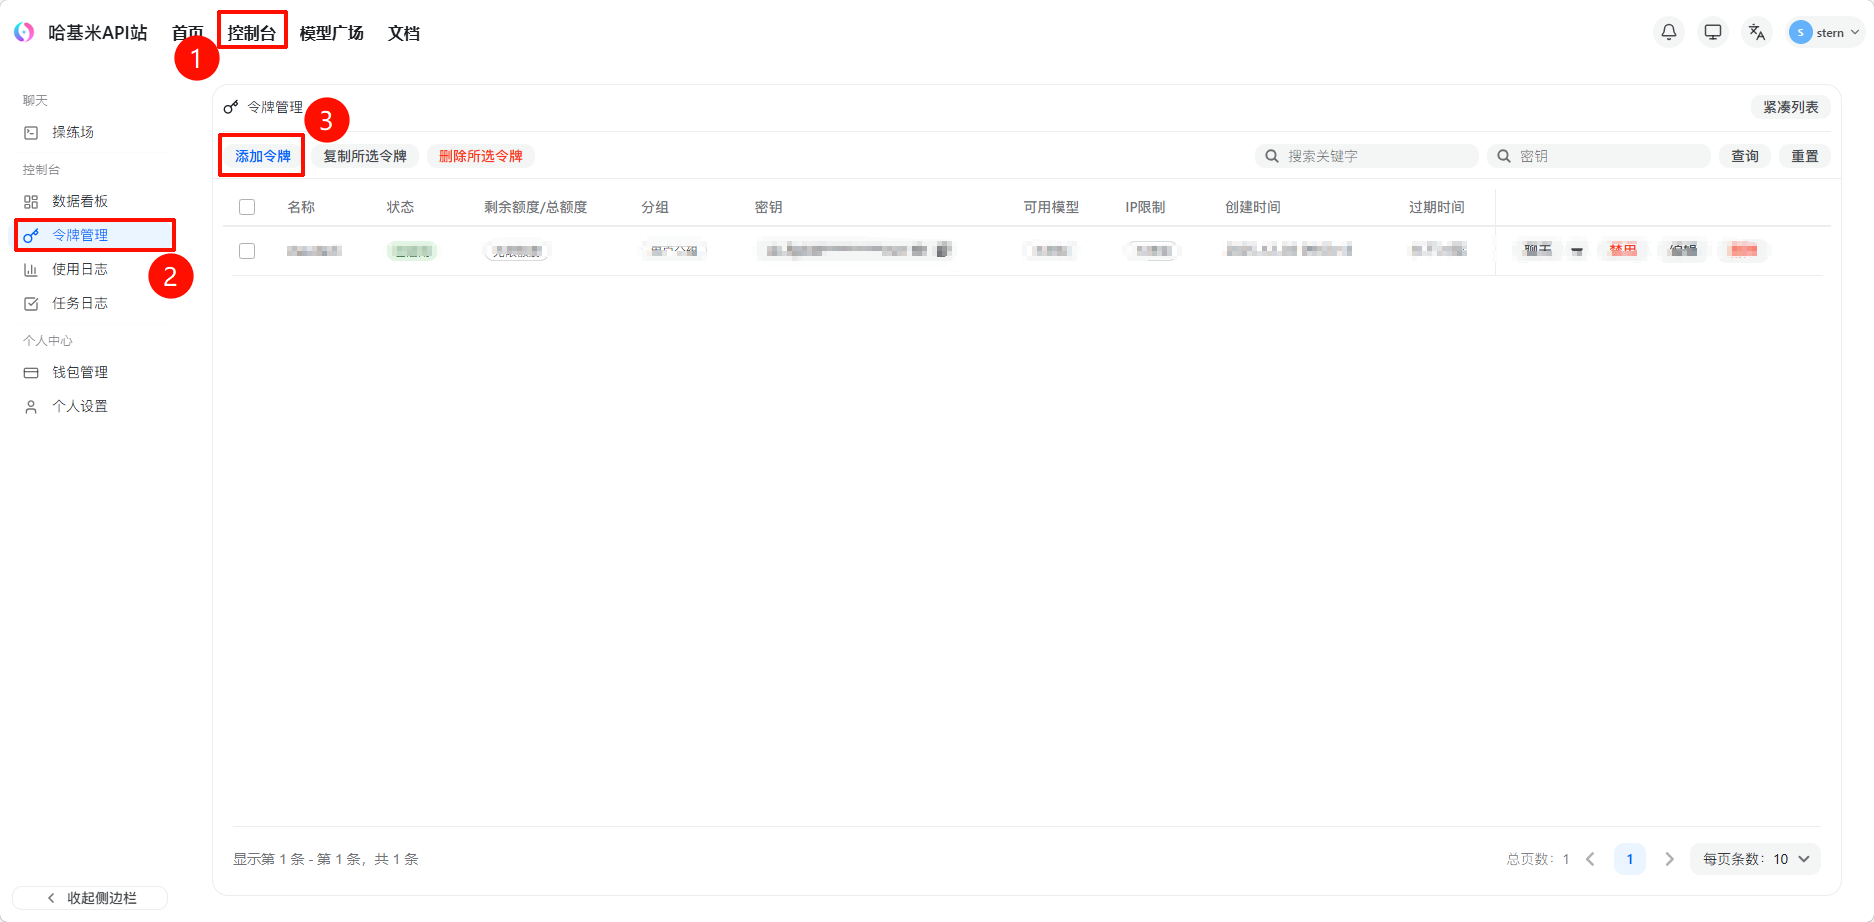1874x922 pixels.
Task: Click page number 1 in pagination
Action: (x=1630, y=859)
